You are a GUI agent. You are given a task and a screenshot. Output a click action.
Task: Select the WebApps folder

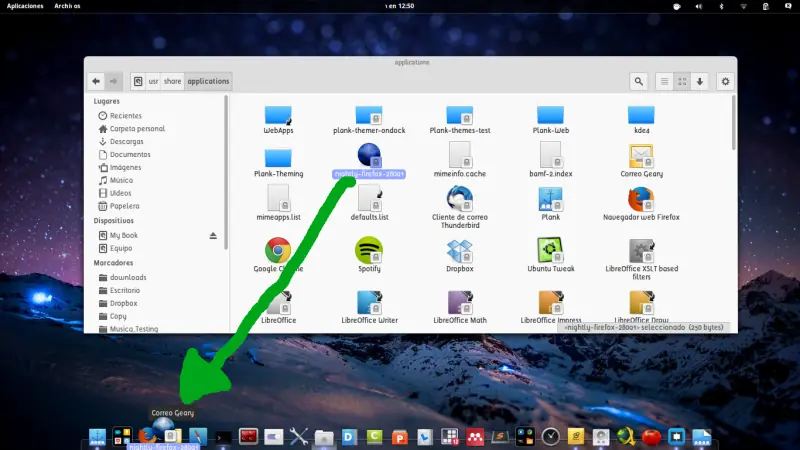click(278, 119)
